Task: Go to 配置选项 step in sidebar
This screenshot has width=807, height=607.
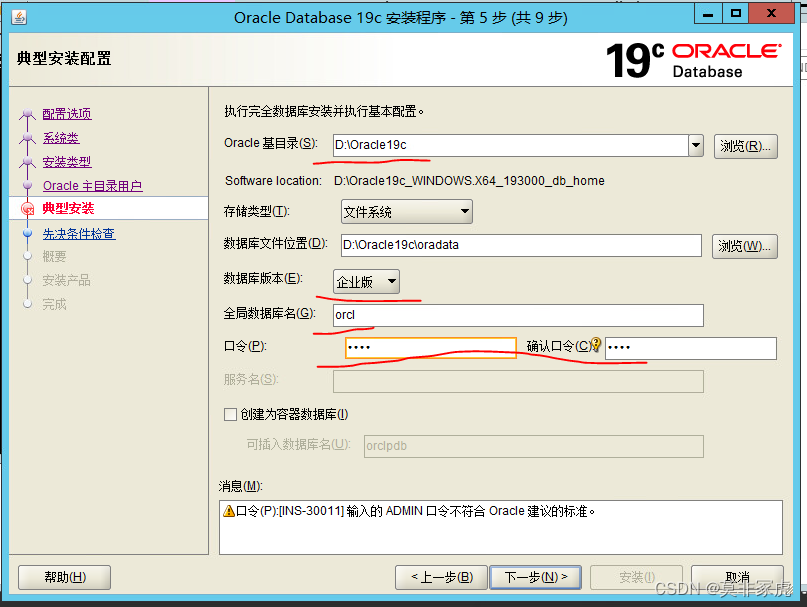Action: tap(67, 114)
